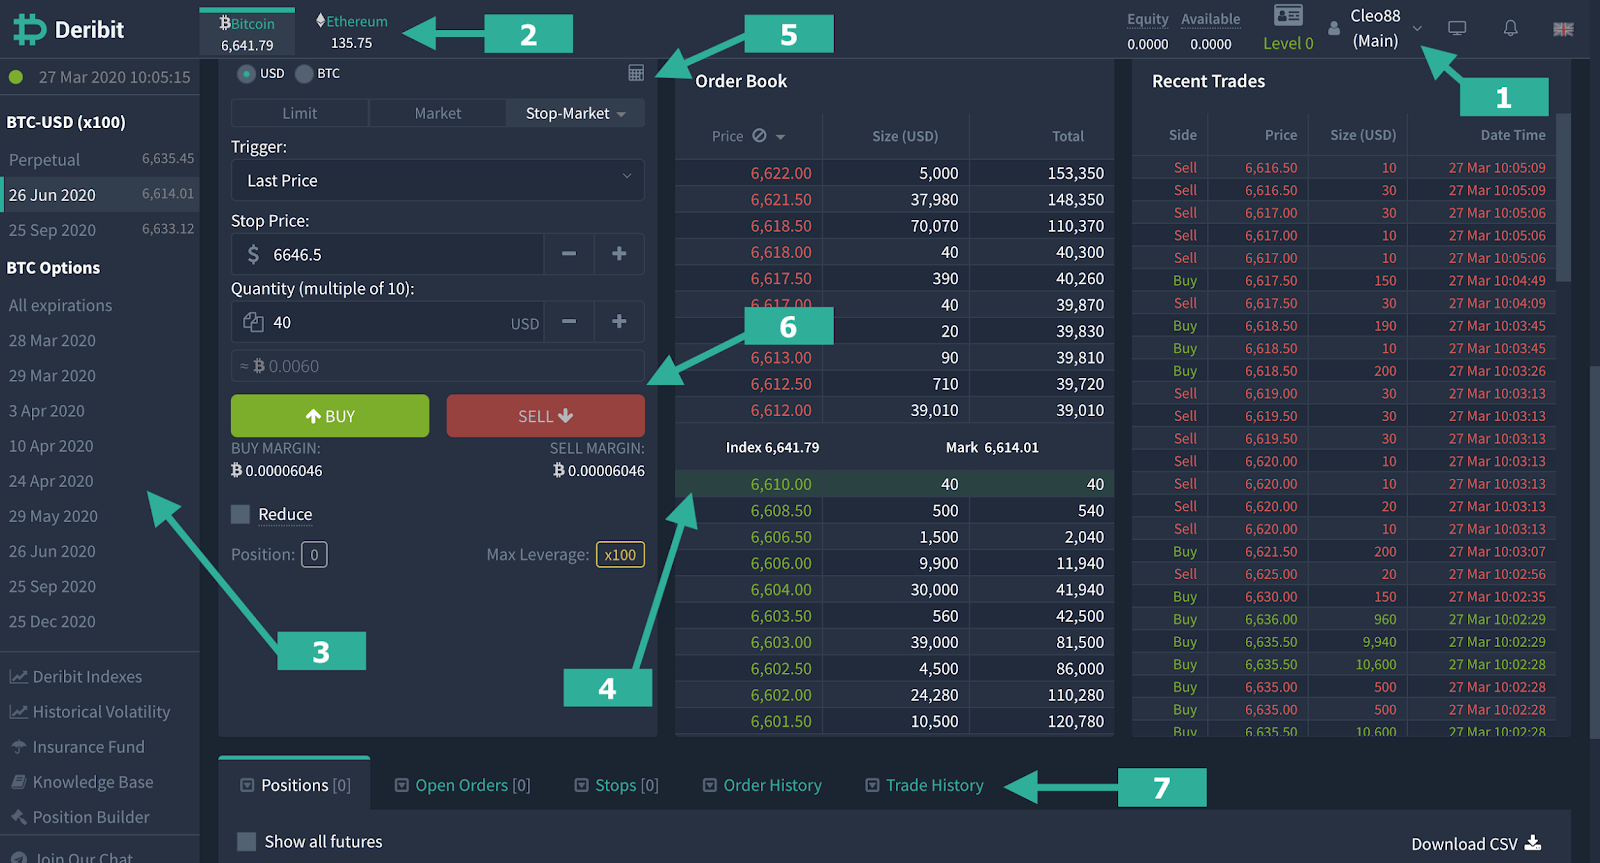The width and height of the screenshot is (1600, 863).
Task: Select Perpetual BTC-USD contract
Action: [100, 159]
